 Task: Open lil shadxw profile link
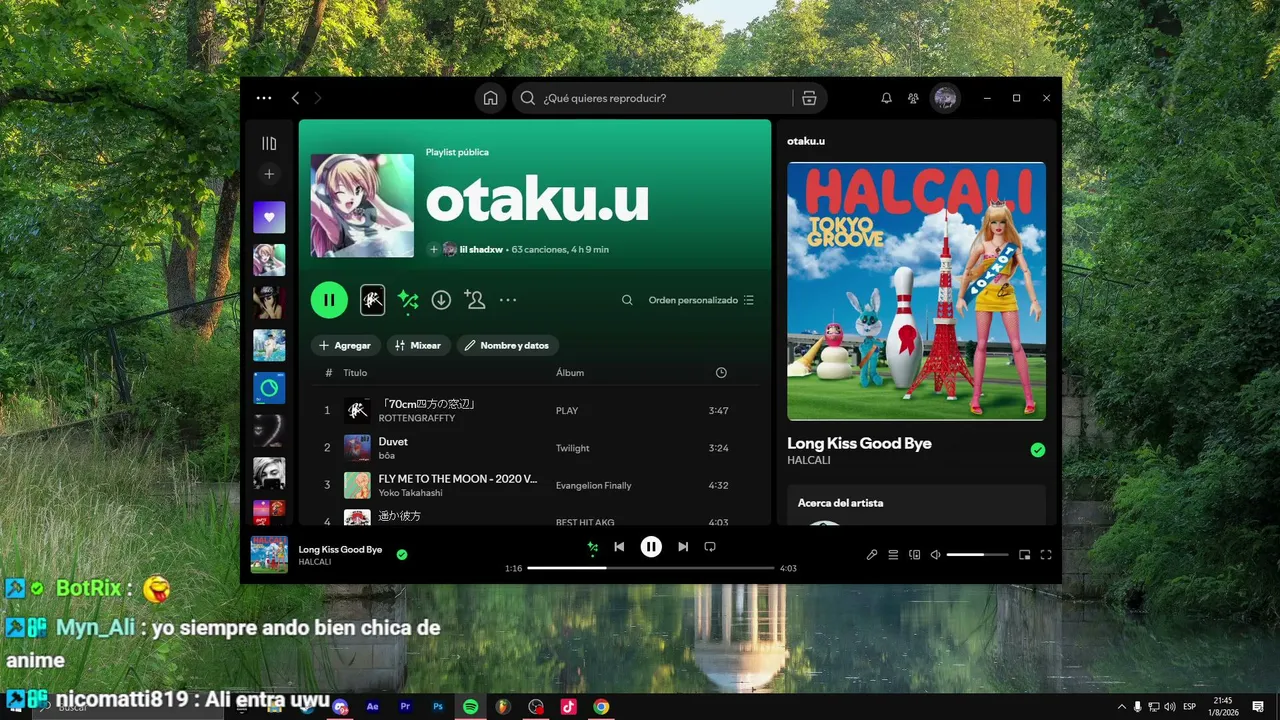pyautogui.click(x=481, y=249)
